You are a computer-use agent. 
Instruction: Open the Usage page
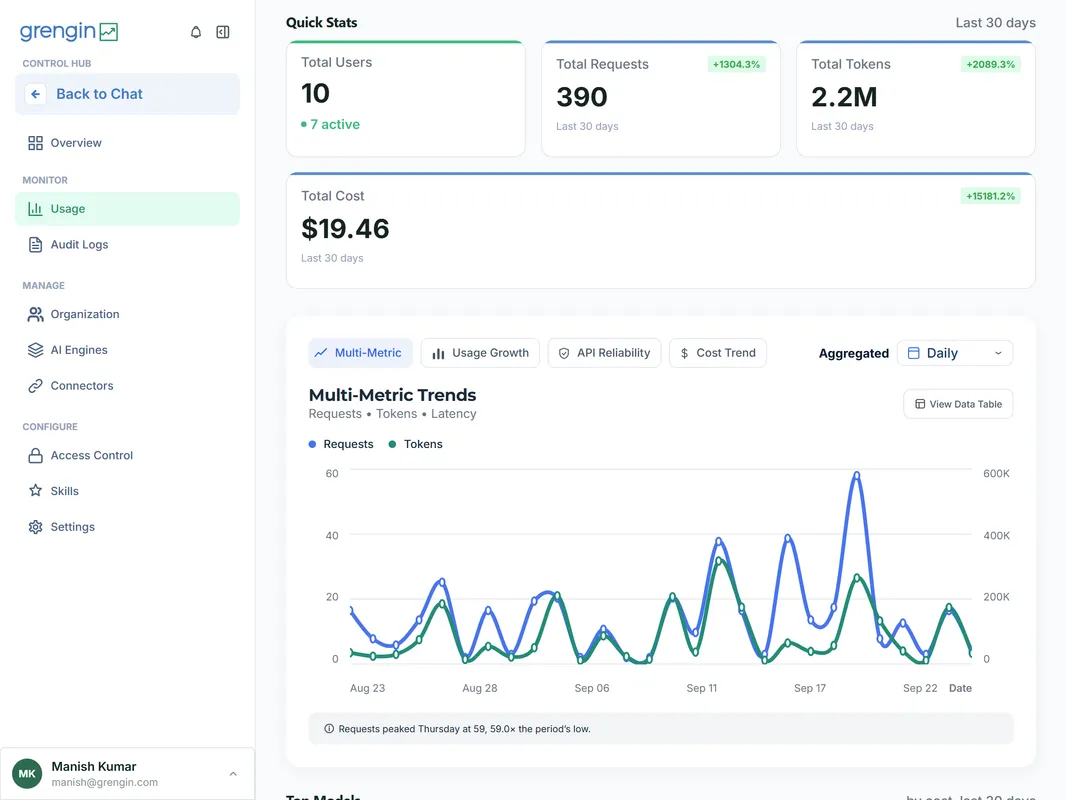[127, 209]
